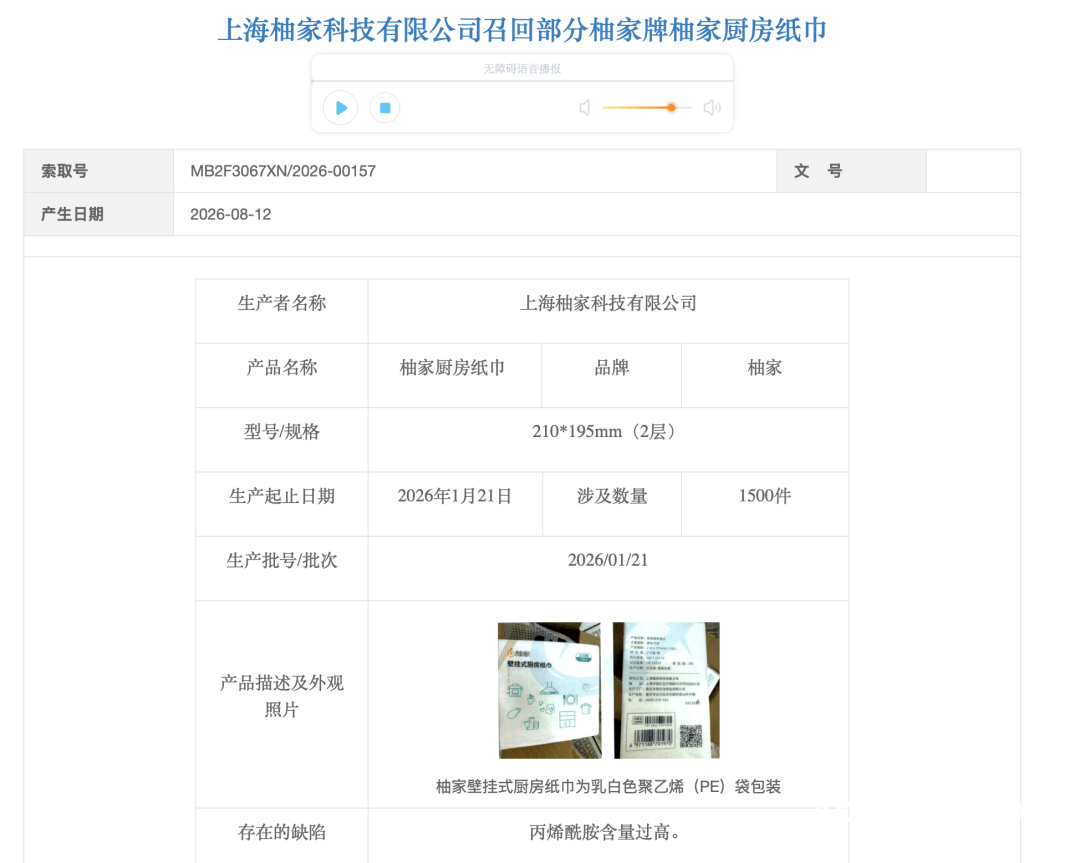Select the PE bag packaging description text
The image size is (1080, 863).
608,787
